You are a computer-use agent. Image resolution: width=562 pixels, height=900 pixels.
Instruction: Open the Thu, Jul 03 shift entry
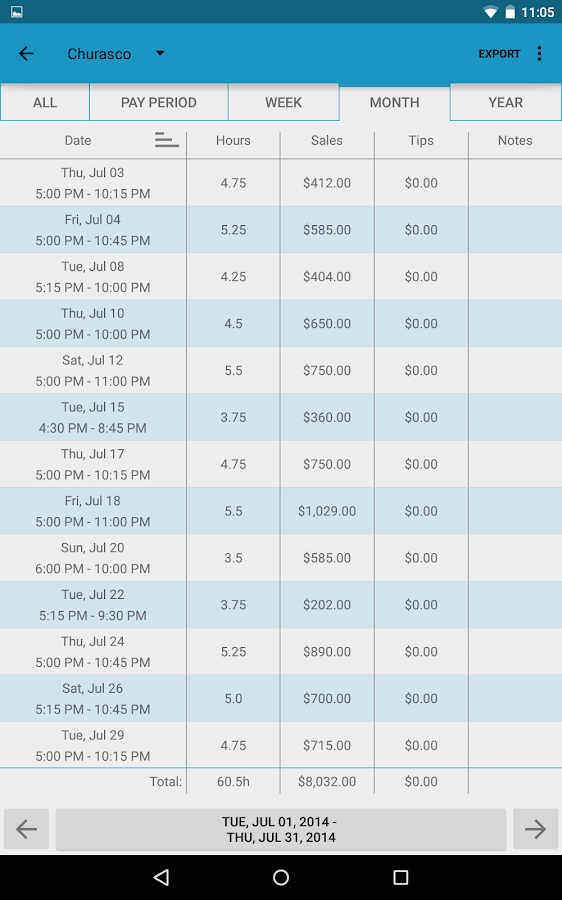pos(281,183)
